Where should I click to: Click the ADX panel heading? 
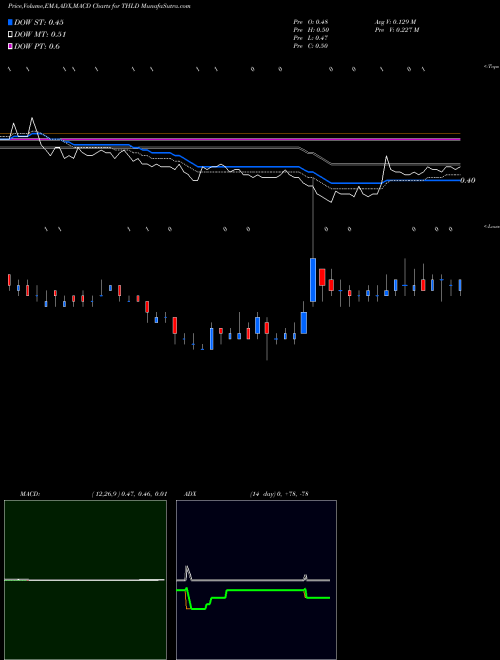(x=190, y=494)
